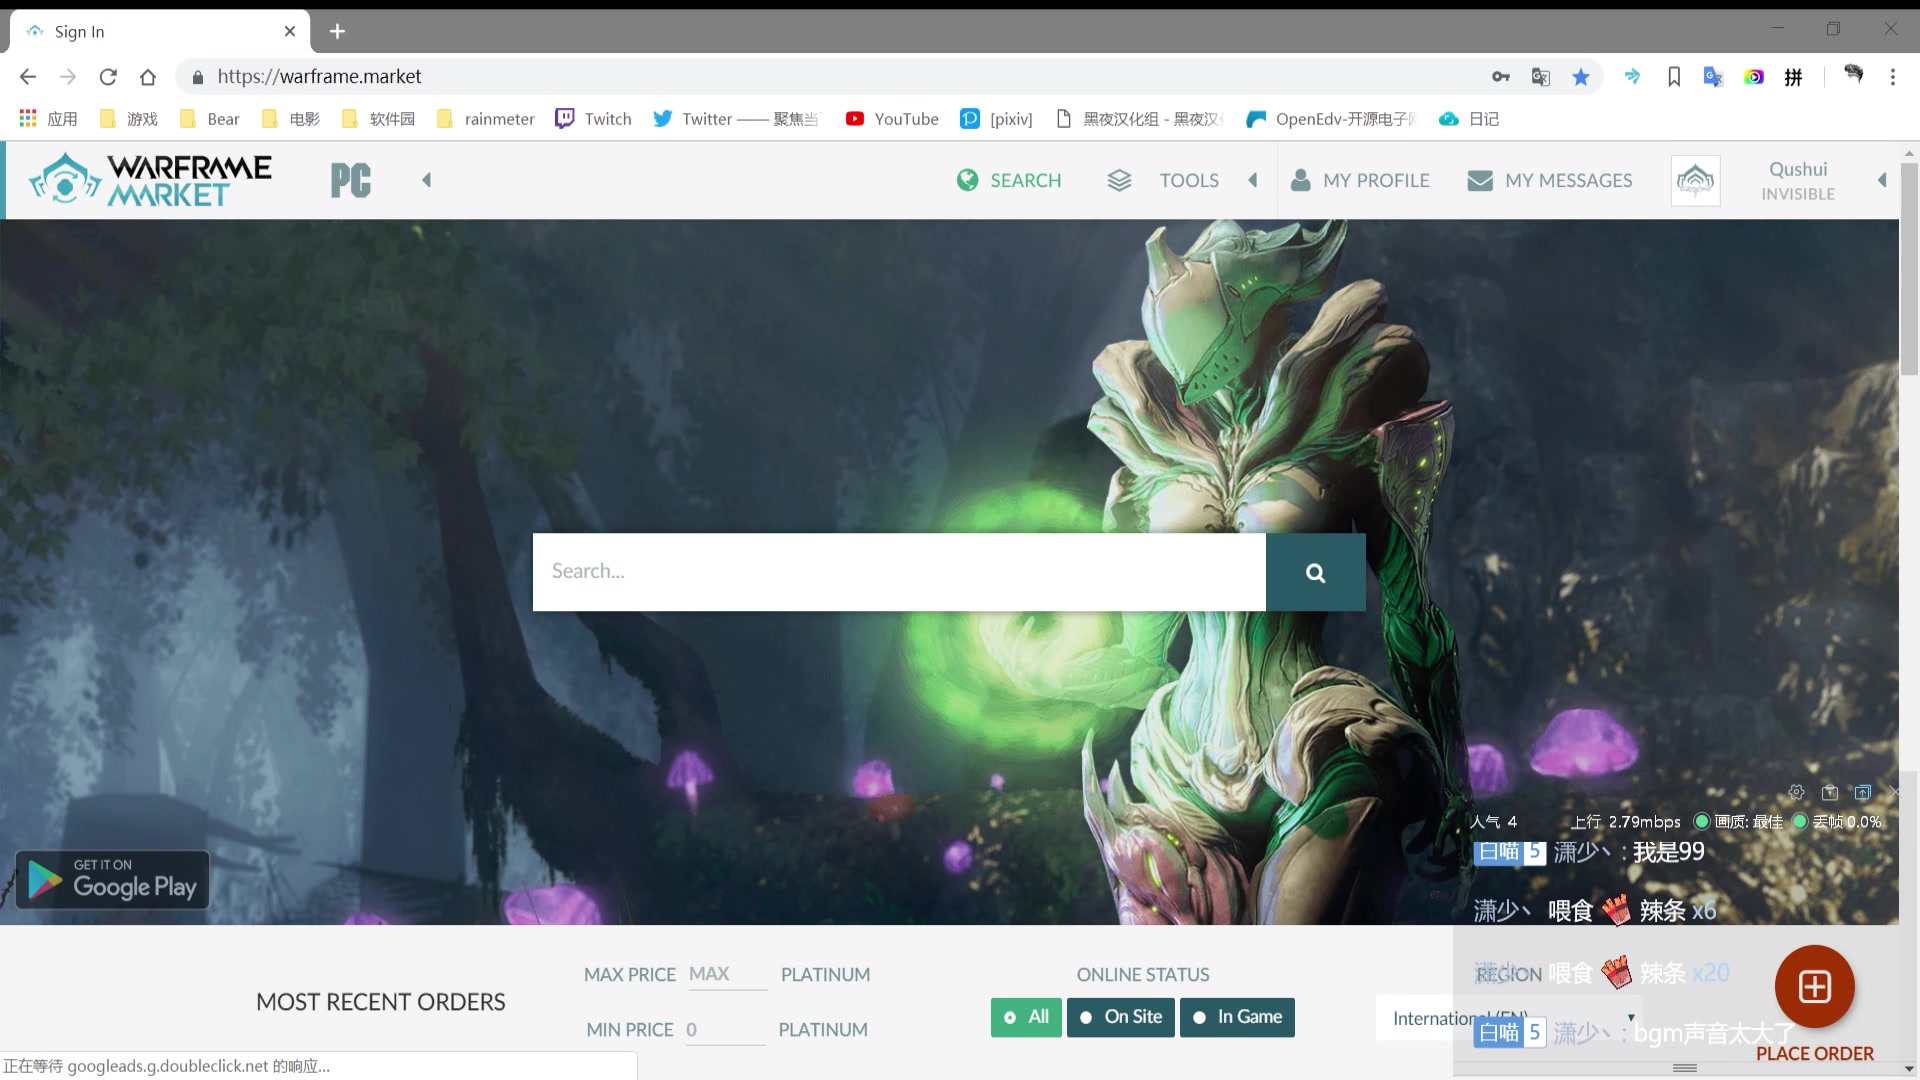Open the rainmeter bookmark folder

[486, 119]
